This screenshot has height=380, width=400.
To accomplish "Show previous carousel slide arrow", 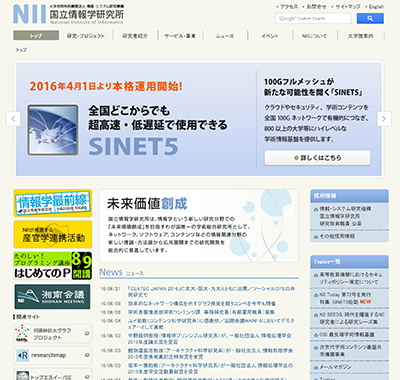I will pos(13,119).
